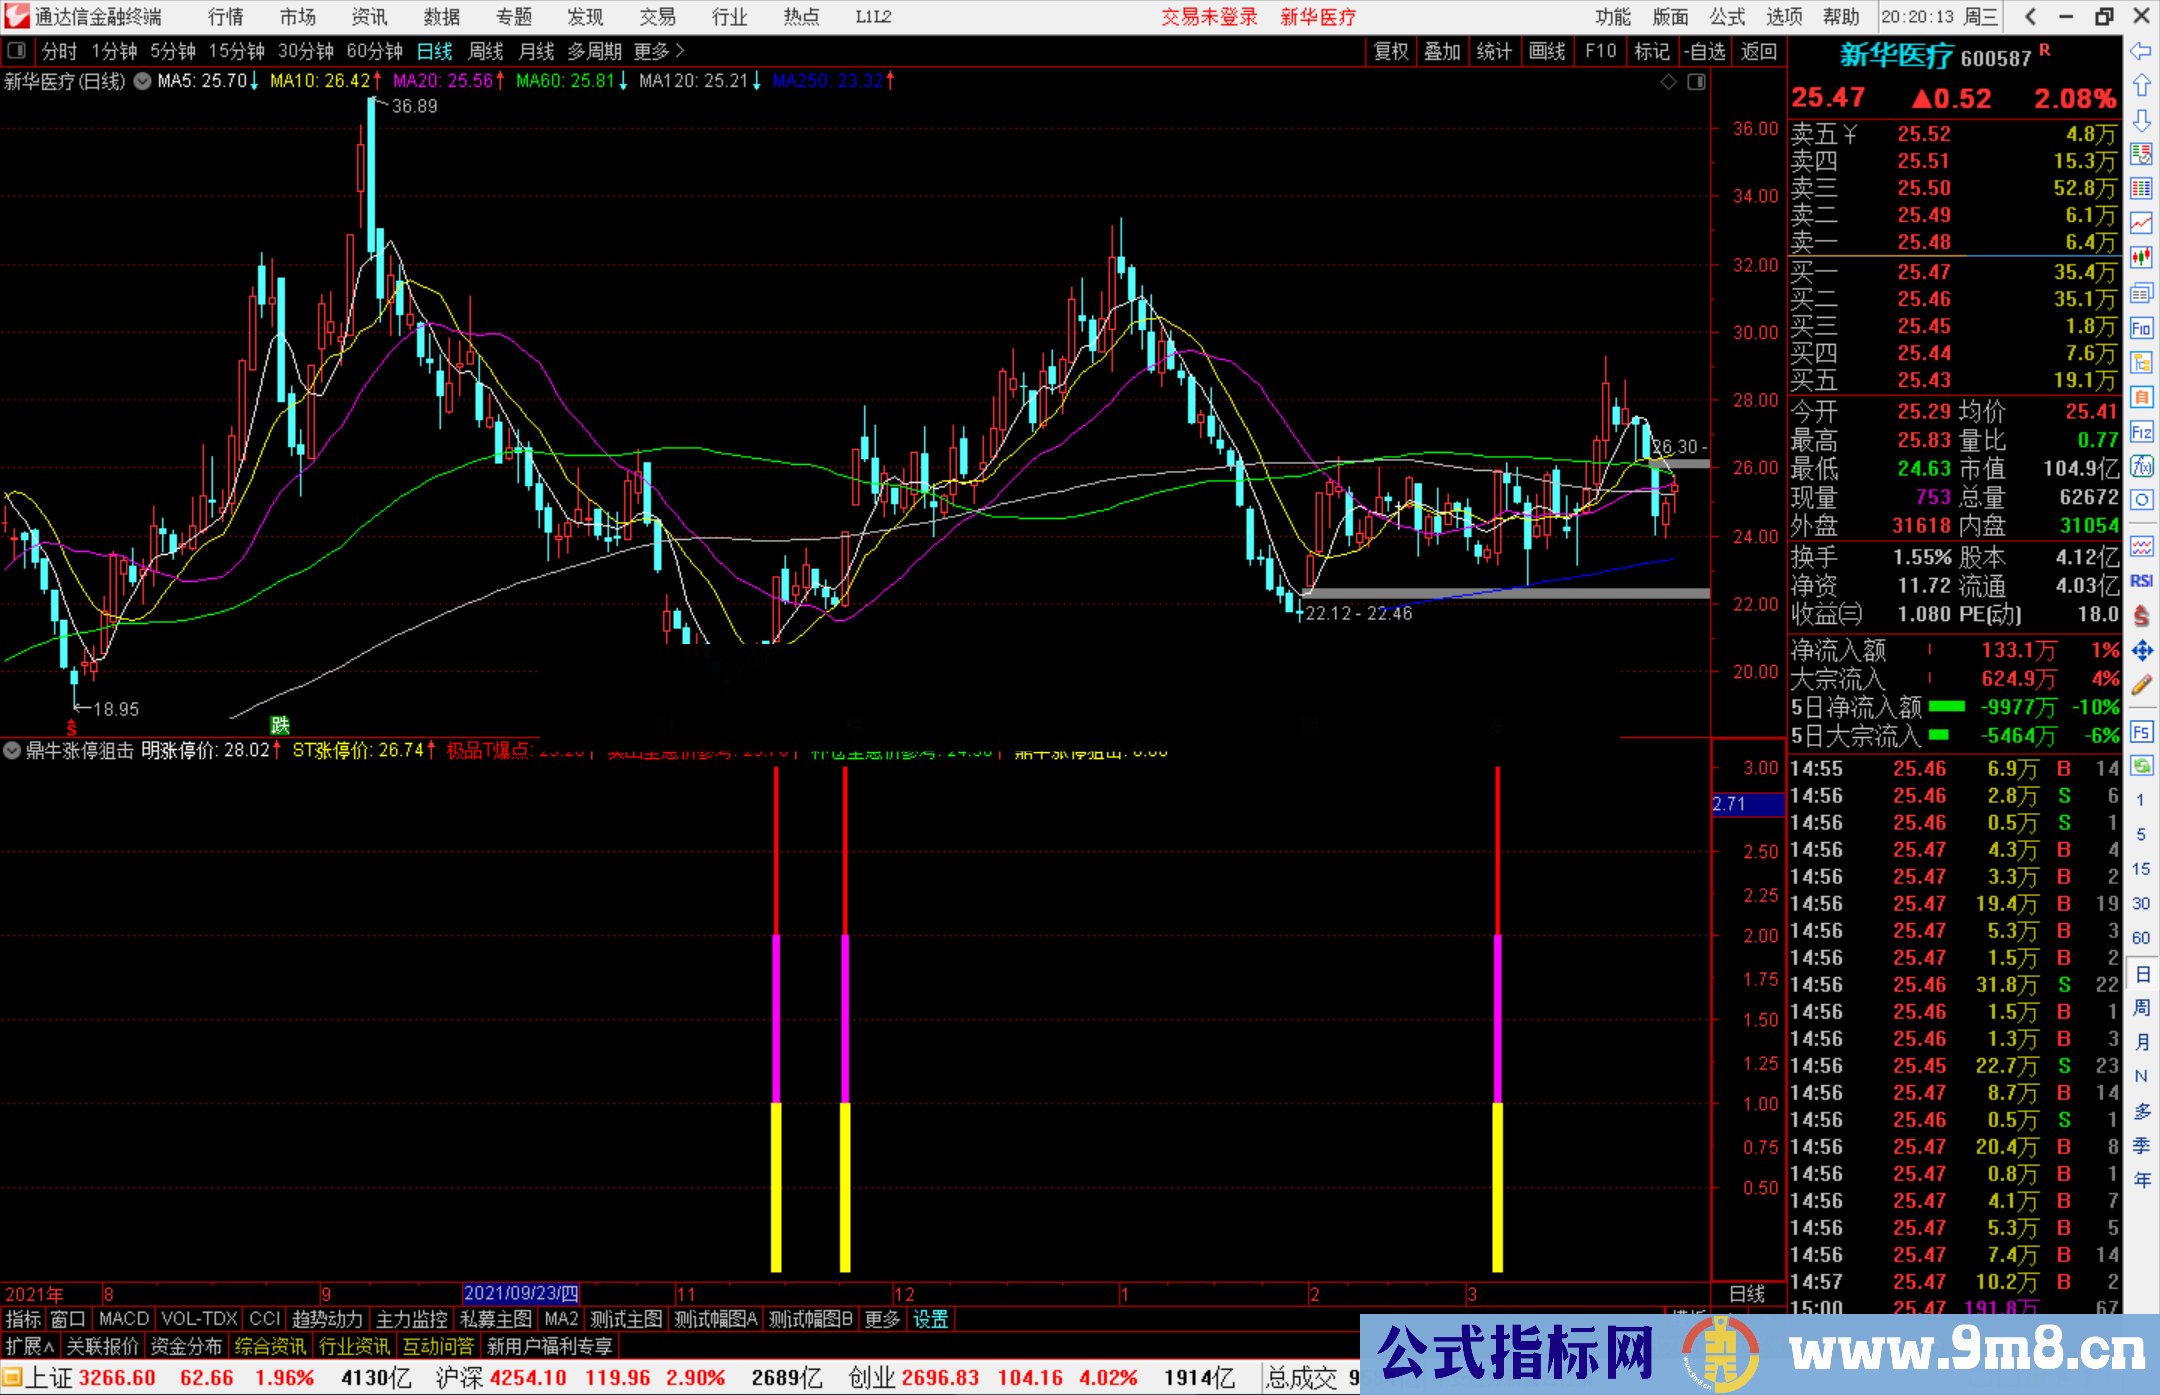Viewport: 2160px width, 1395px height.
Task: Toggle the 日线 label at chart bottom right
Action: (1747, 1294)
